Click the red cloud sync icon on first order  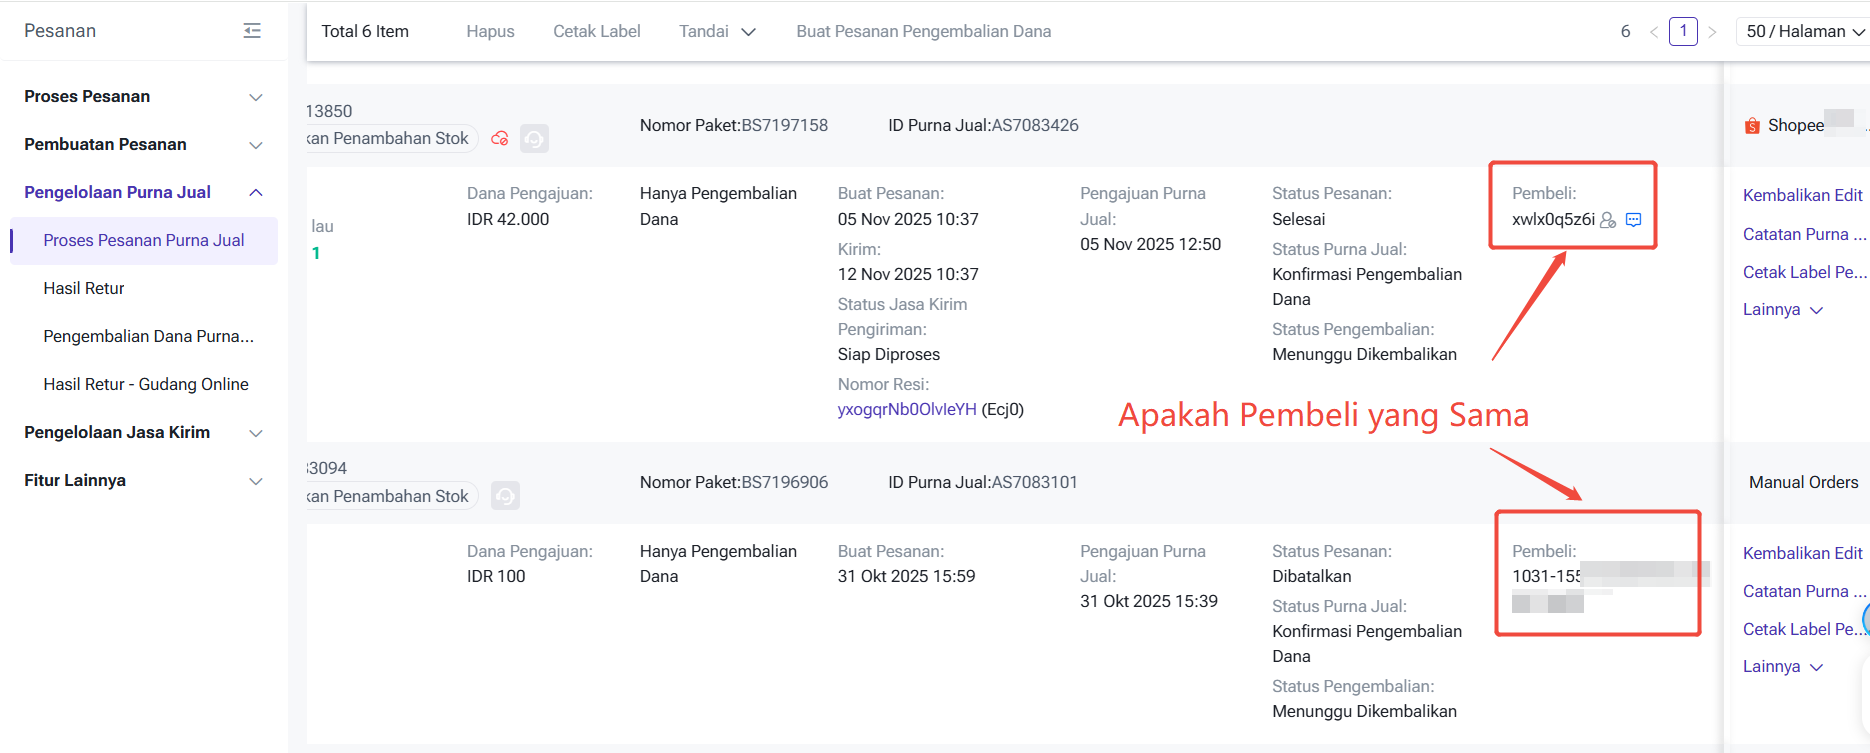[500, 139]
